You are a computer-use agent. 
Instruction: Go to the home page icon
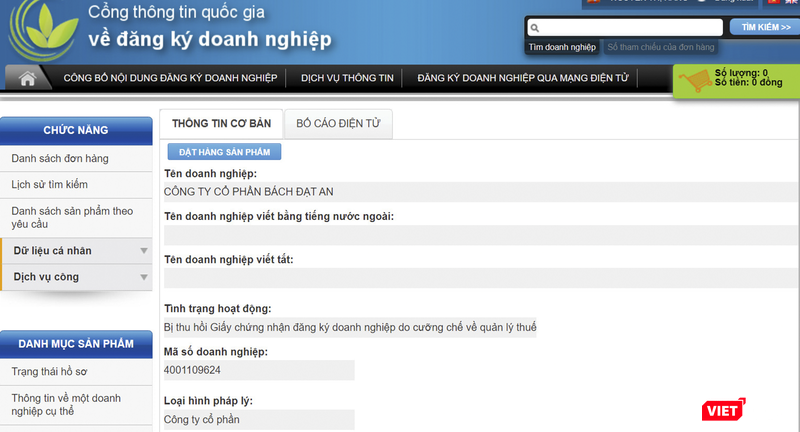click(27, 79)
